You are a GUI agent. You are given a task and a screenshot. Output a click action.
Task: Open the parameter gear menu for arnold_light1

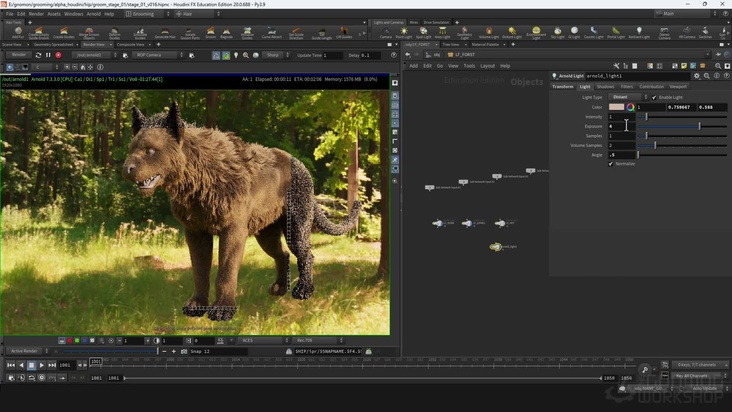[697, 76]
